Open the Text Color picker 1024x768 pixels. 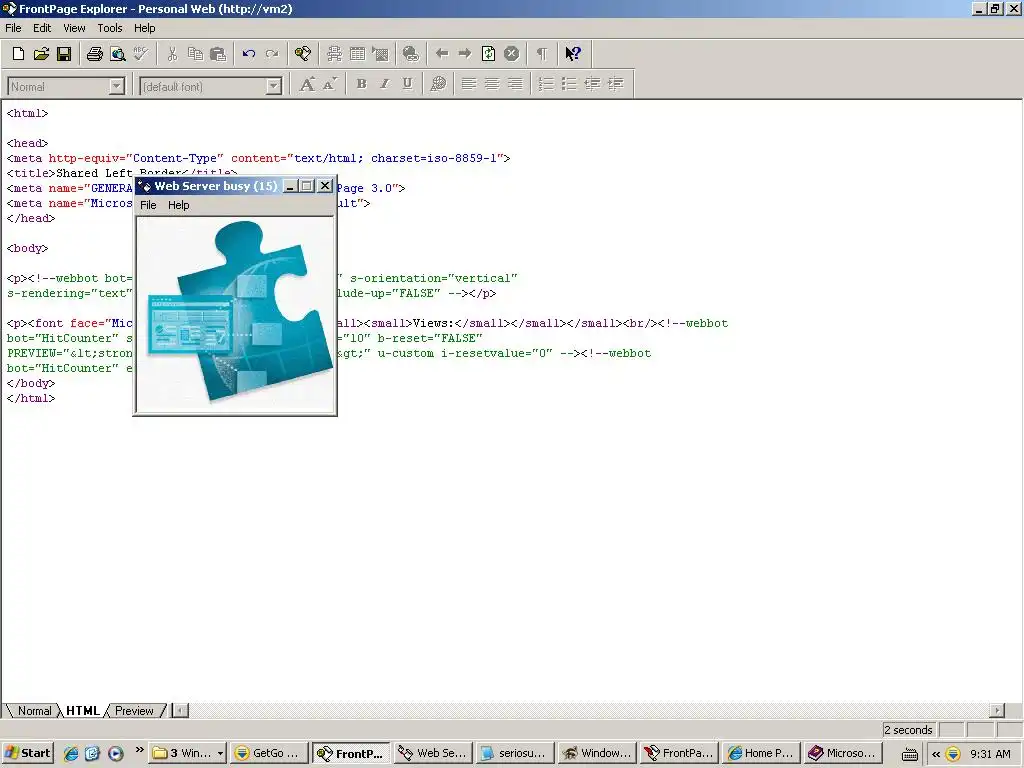point(438,84)
